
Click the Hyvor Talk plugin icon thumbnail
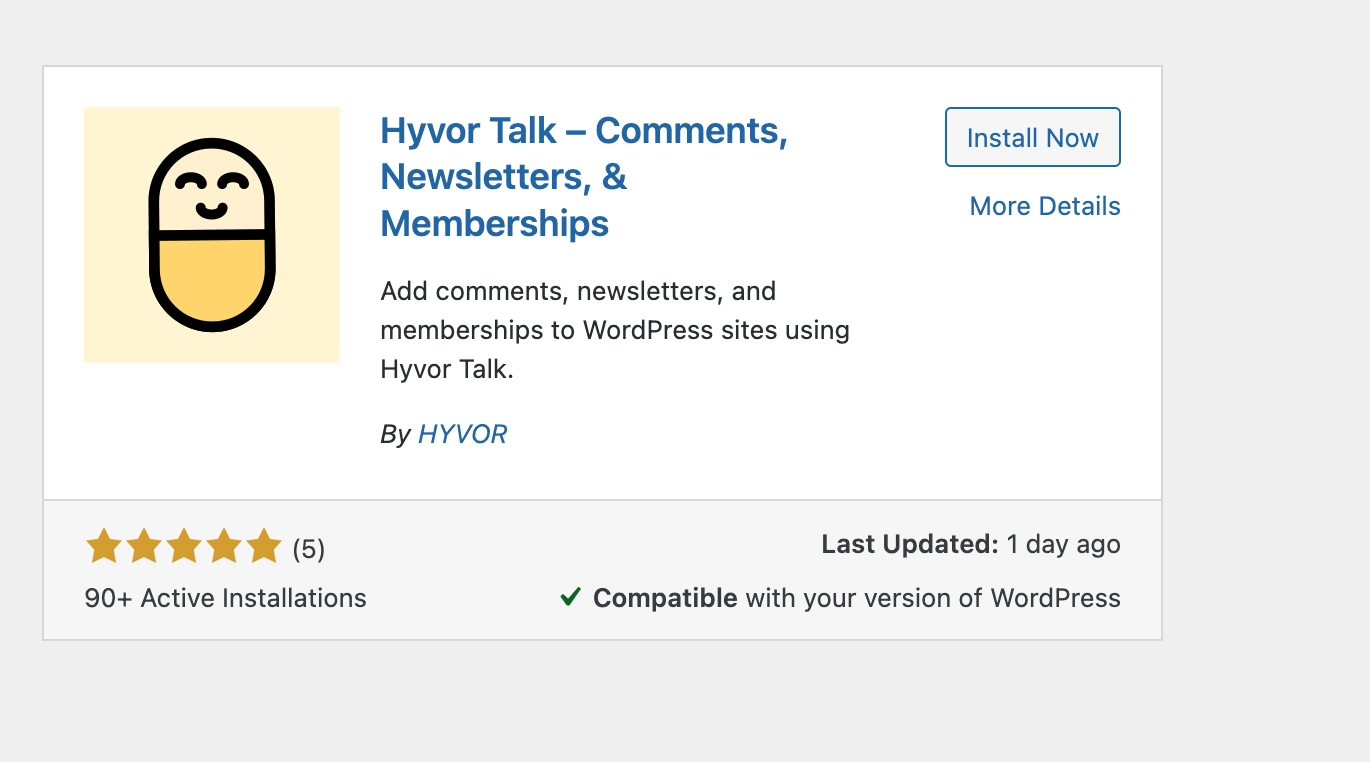212,235
